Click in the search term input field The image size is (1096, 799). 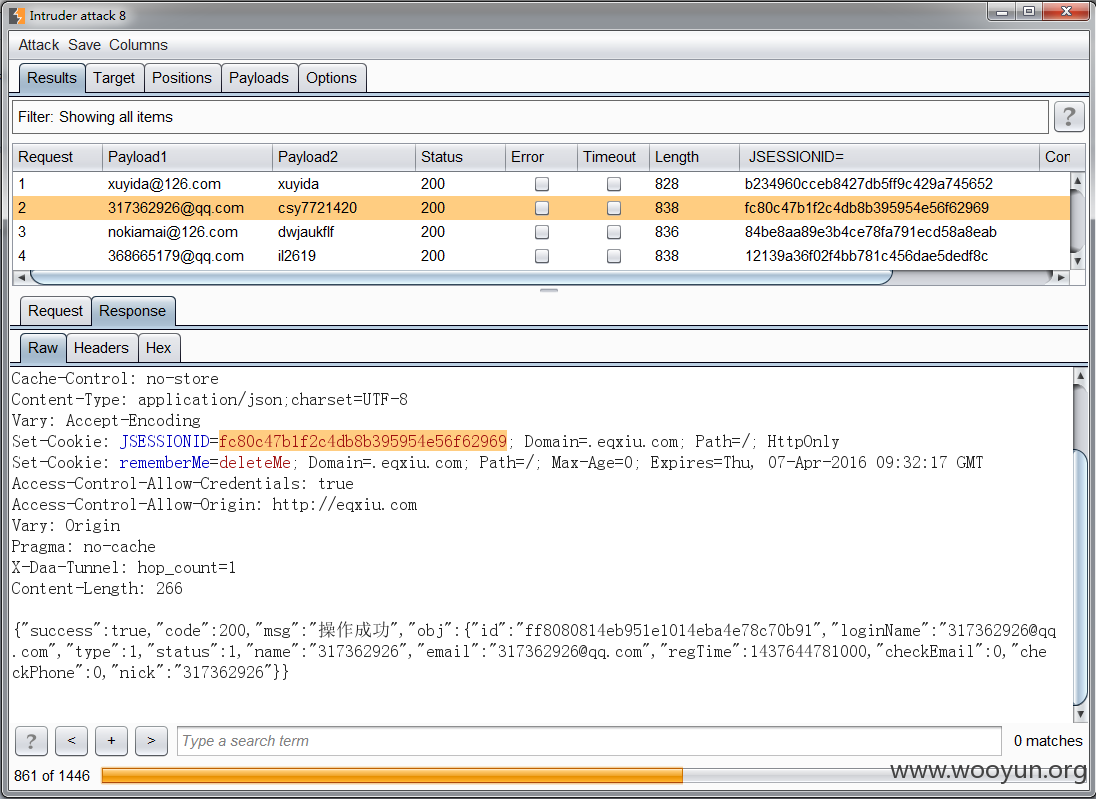(x=589, y=741)
